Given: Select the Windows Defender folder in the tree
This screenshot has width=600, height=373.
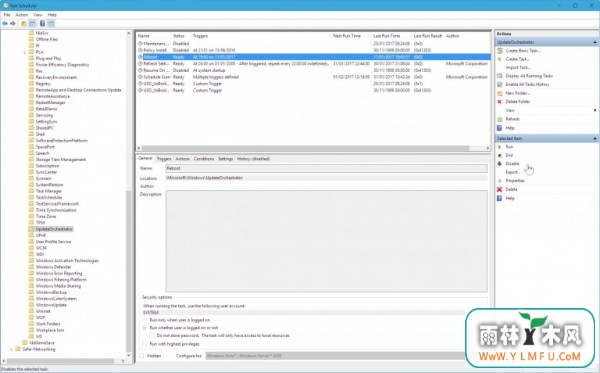Looking at the screenshot, I should (x=54, y=267).
